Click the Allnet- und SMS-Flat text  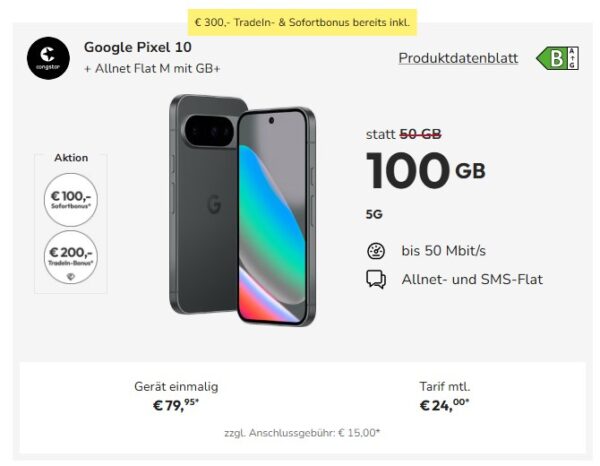tap(472, 279)
